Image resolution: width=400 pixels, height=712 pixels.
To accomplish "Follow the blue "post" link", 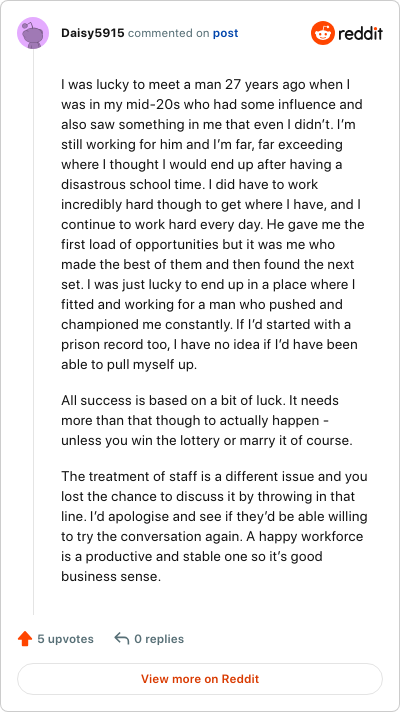I will coord(226,34).
